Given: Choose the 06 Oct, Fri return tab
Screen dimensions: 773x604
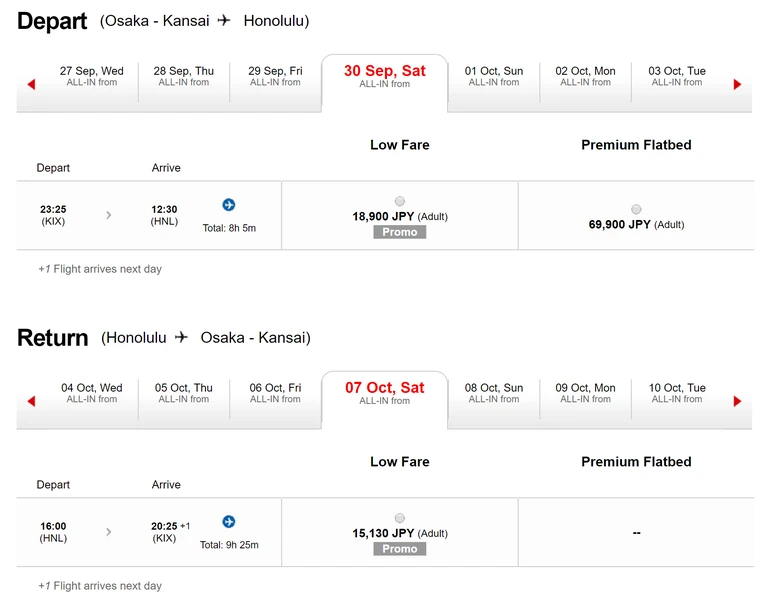Looking at the screenshot, I should click(x=275, y=393).
